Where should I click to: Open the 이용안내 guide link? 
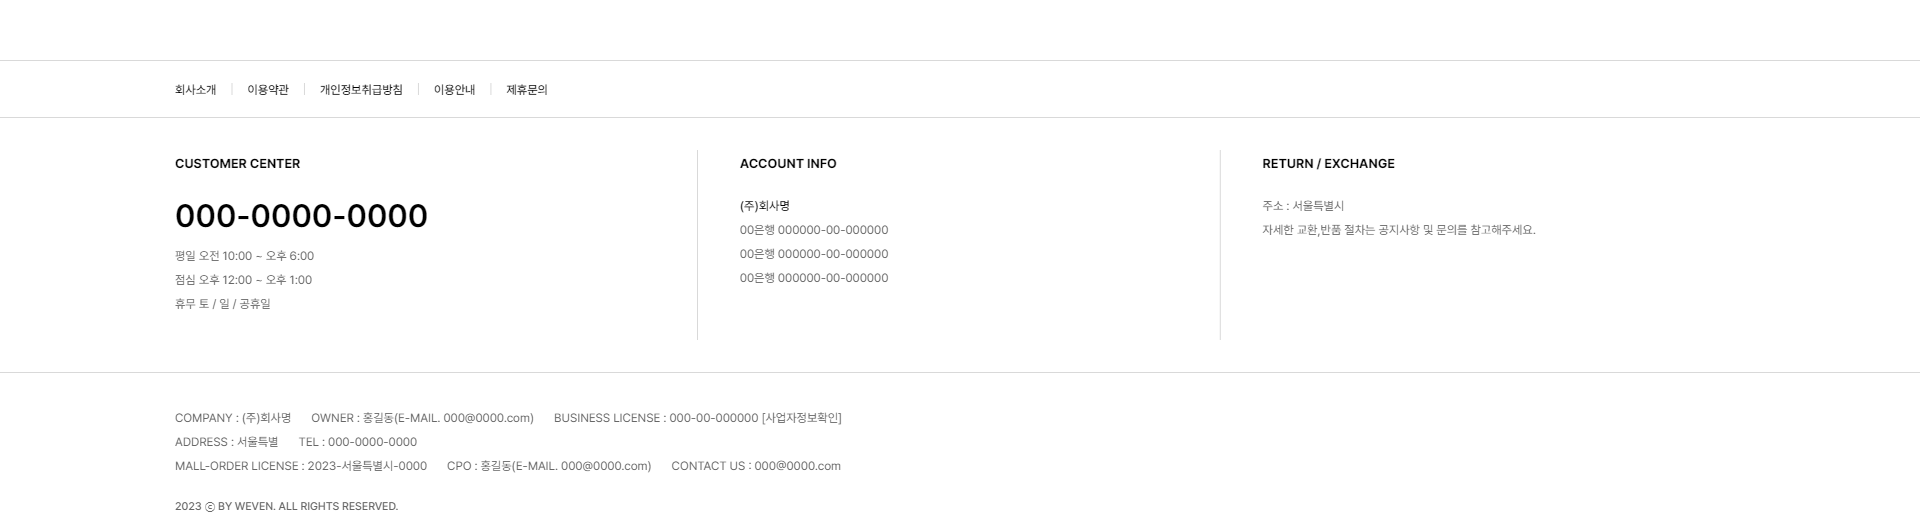(454, 90)
